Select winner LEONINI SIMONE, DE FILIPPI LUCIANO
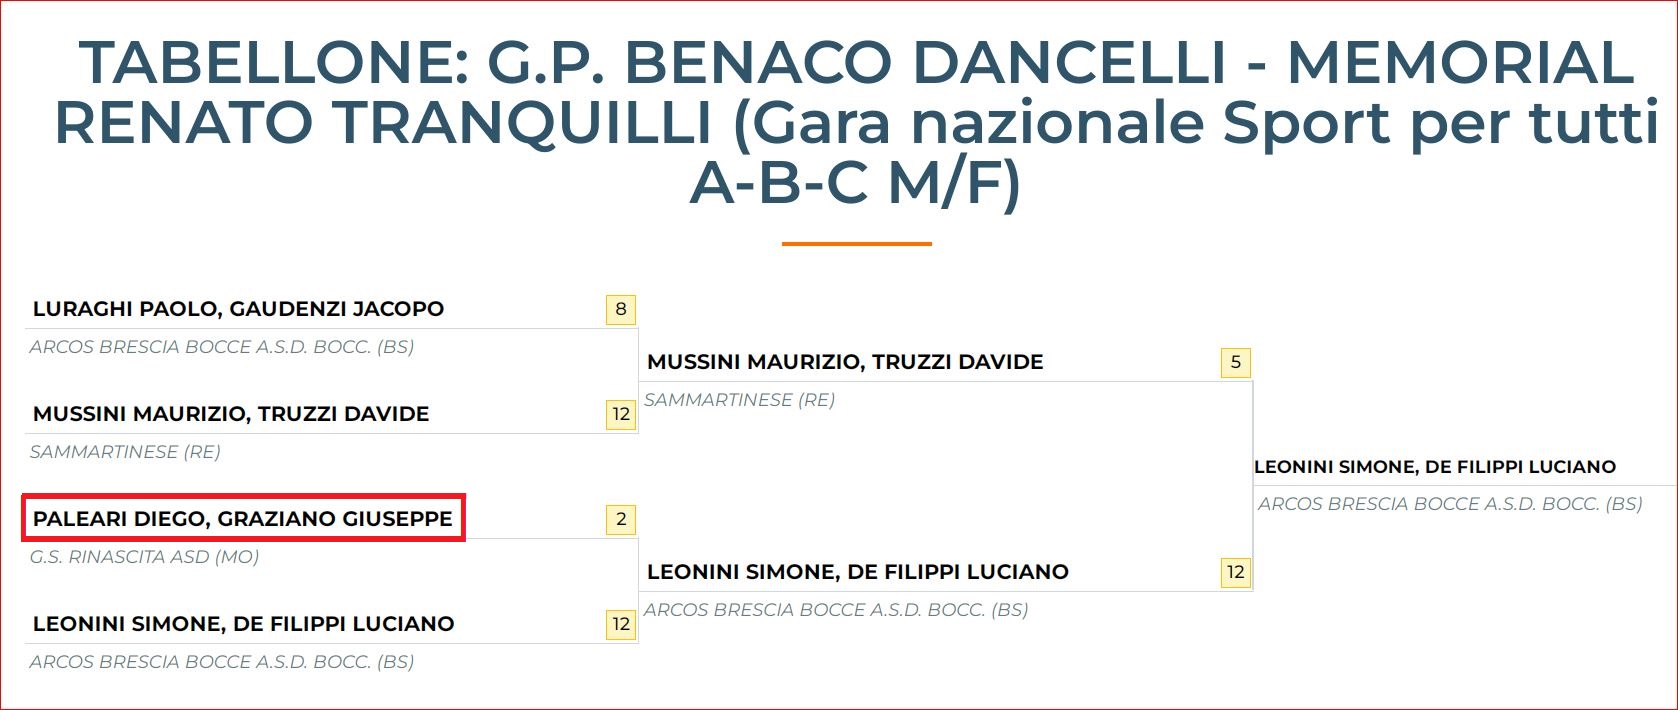The width and height of the screenshot is (1678, 710). click(x=1435, y=467)
